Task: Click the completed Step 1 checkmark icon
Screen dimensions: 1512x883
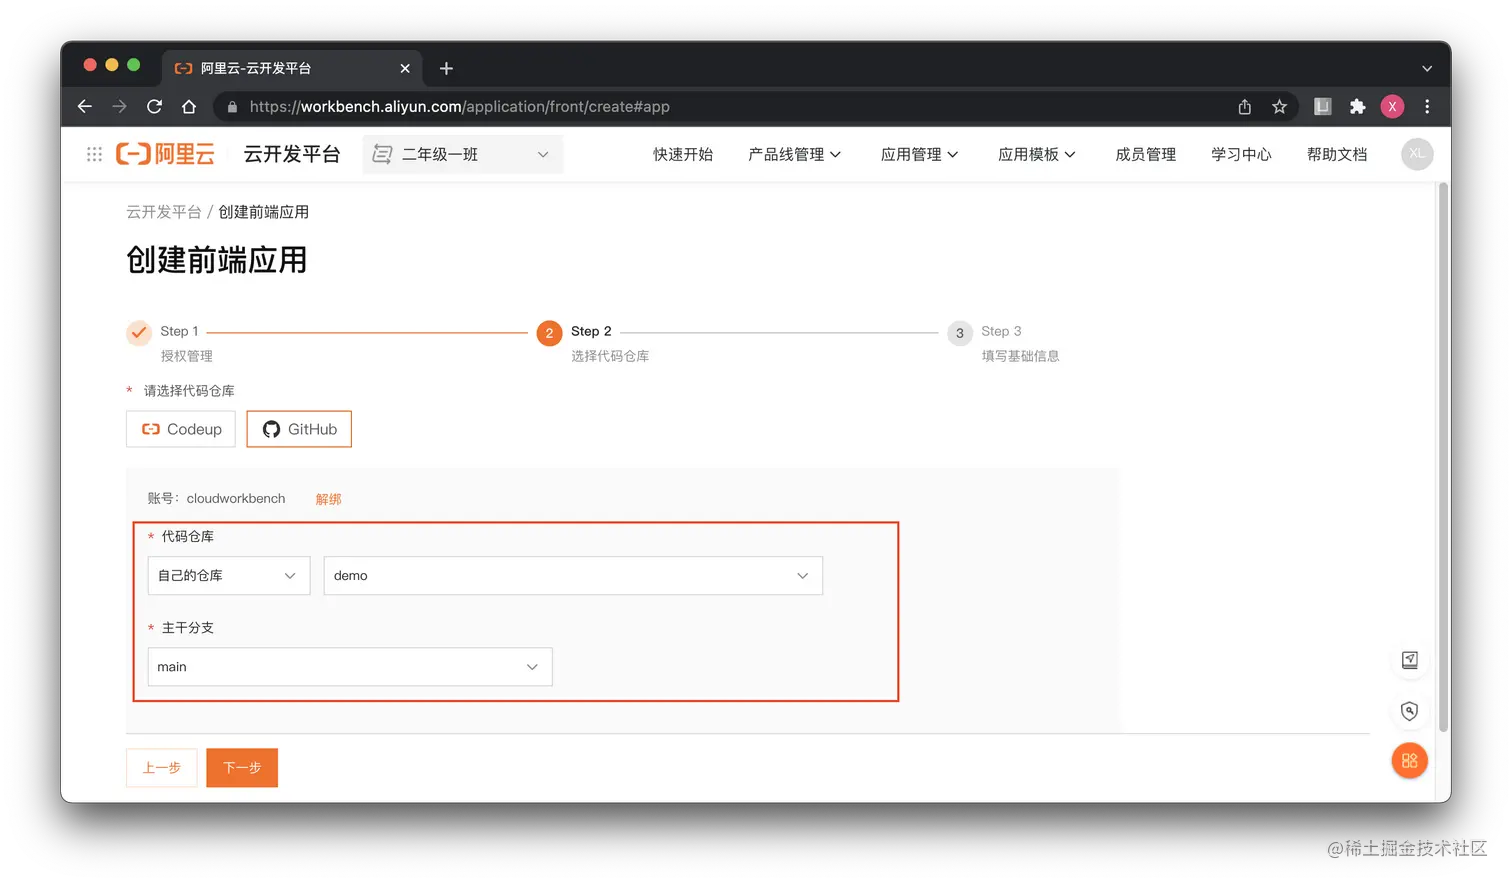Action: 139,332
